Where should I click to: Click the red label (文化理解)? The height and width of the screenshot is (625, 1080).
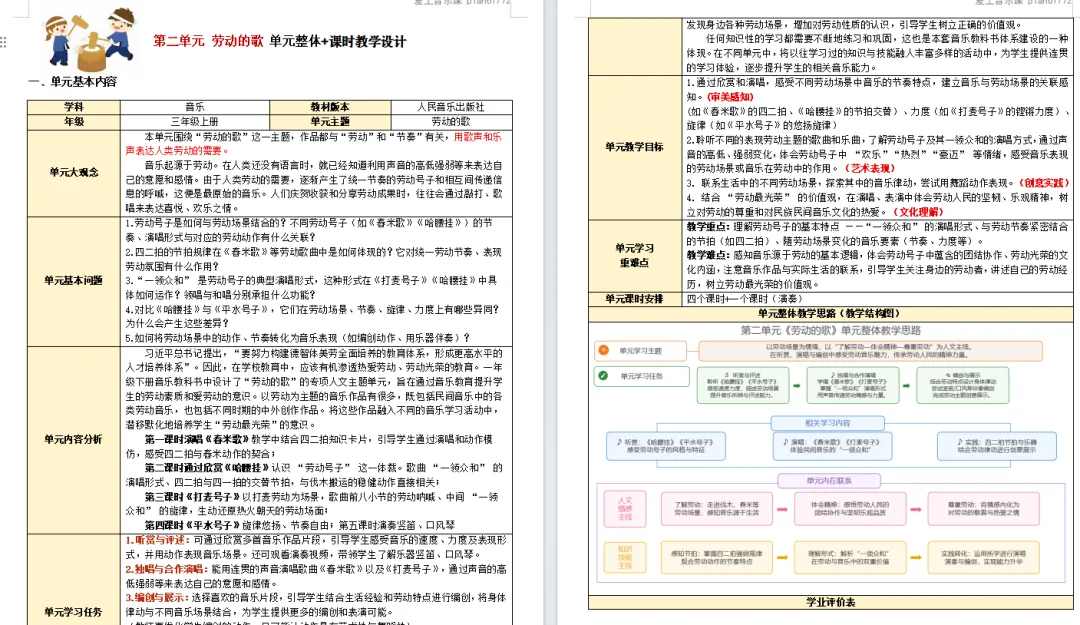click(x=917, y=212)
